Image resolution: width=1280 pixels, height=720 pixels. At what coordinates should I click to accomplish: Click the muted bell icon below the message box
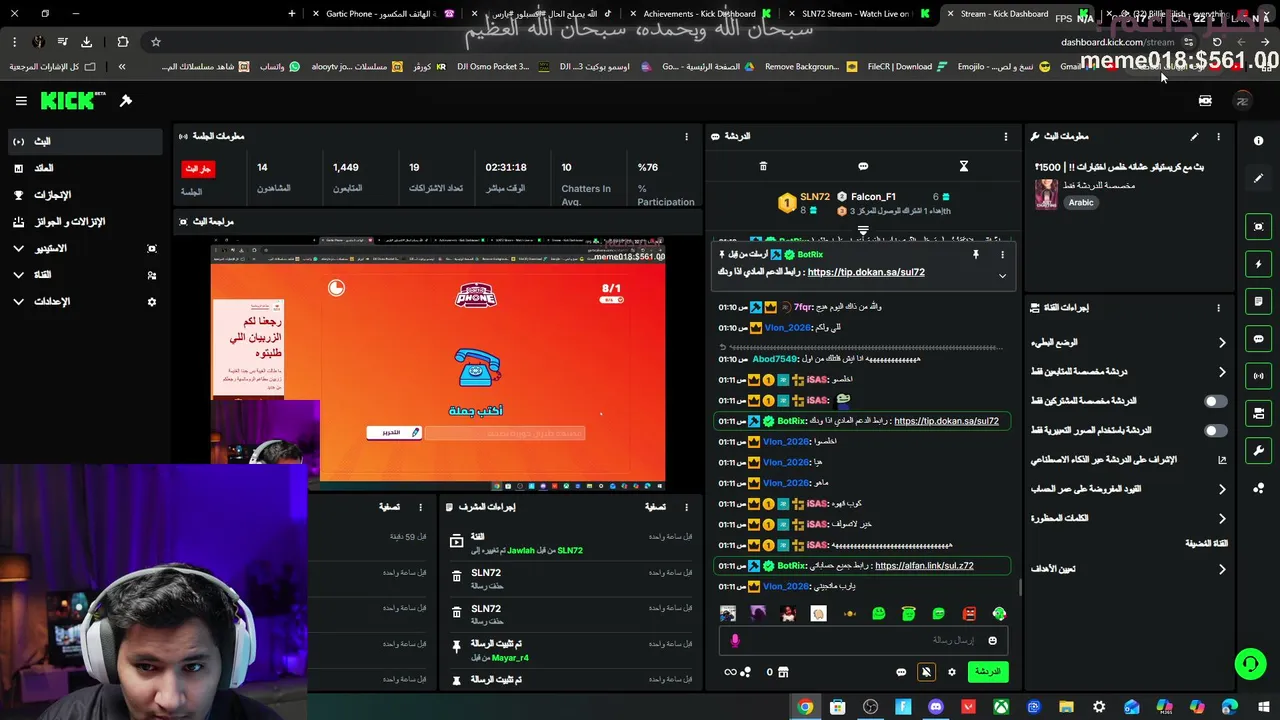(x=926, y=672)
